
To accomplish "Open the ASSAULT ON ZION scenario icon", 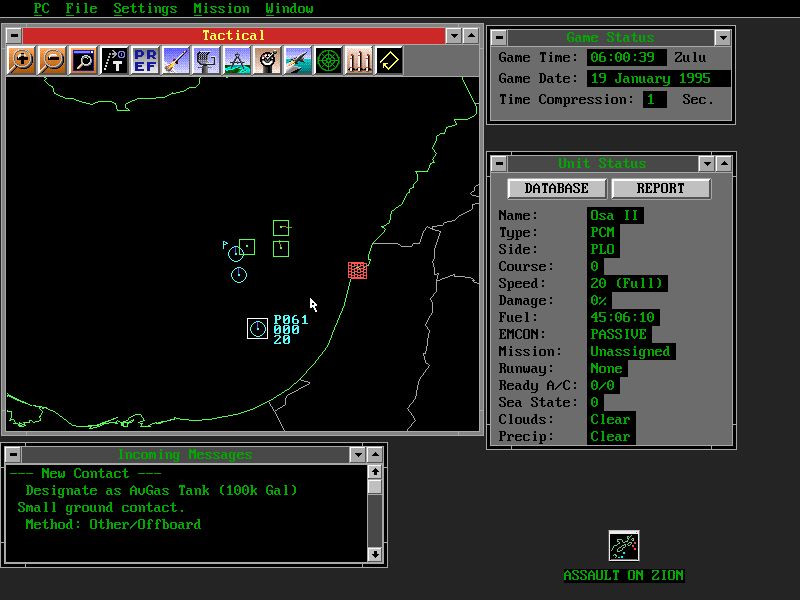I will point(623,545).
